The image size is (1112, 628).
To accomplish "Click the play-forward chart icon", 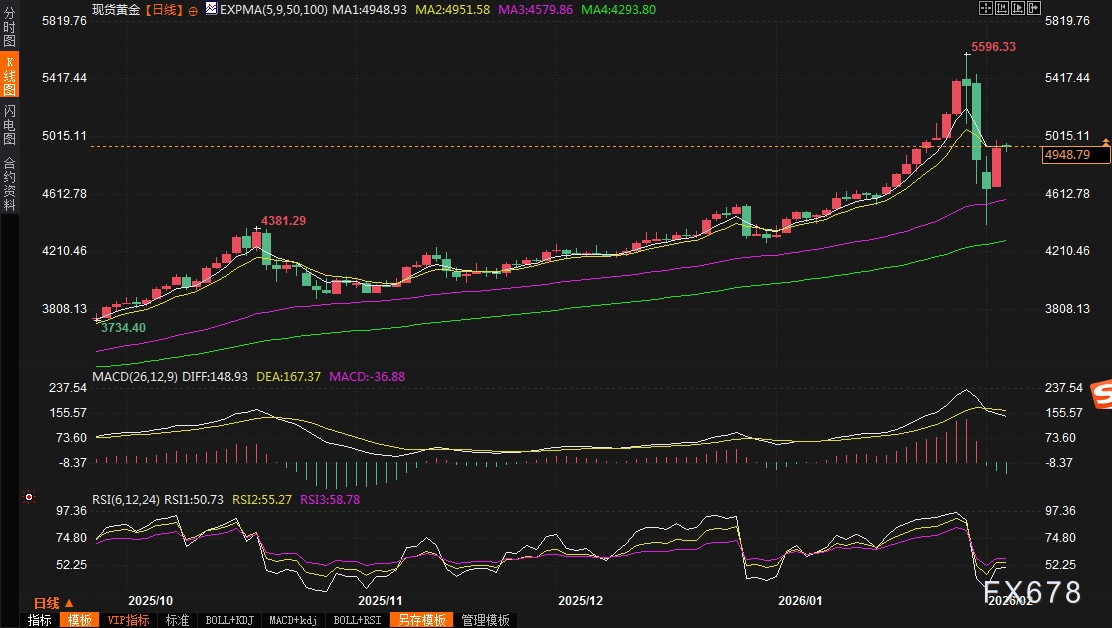I will [x=1018, y=8].
